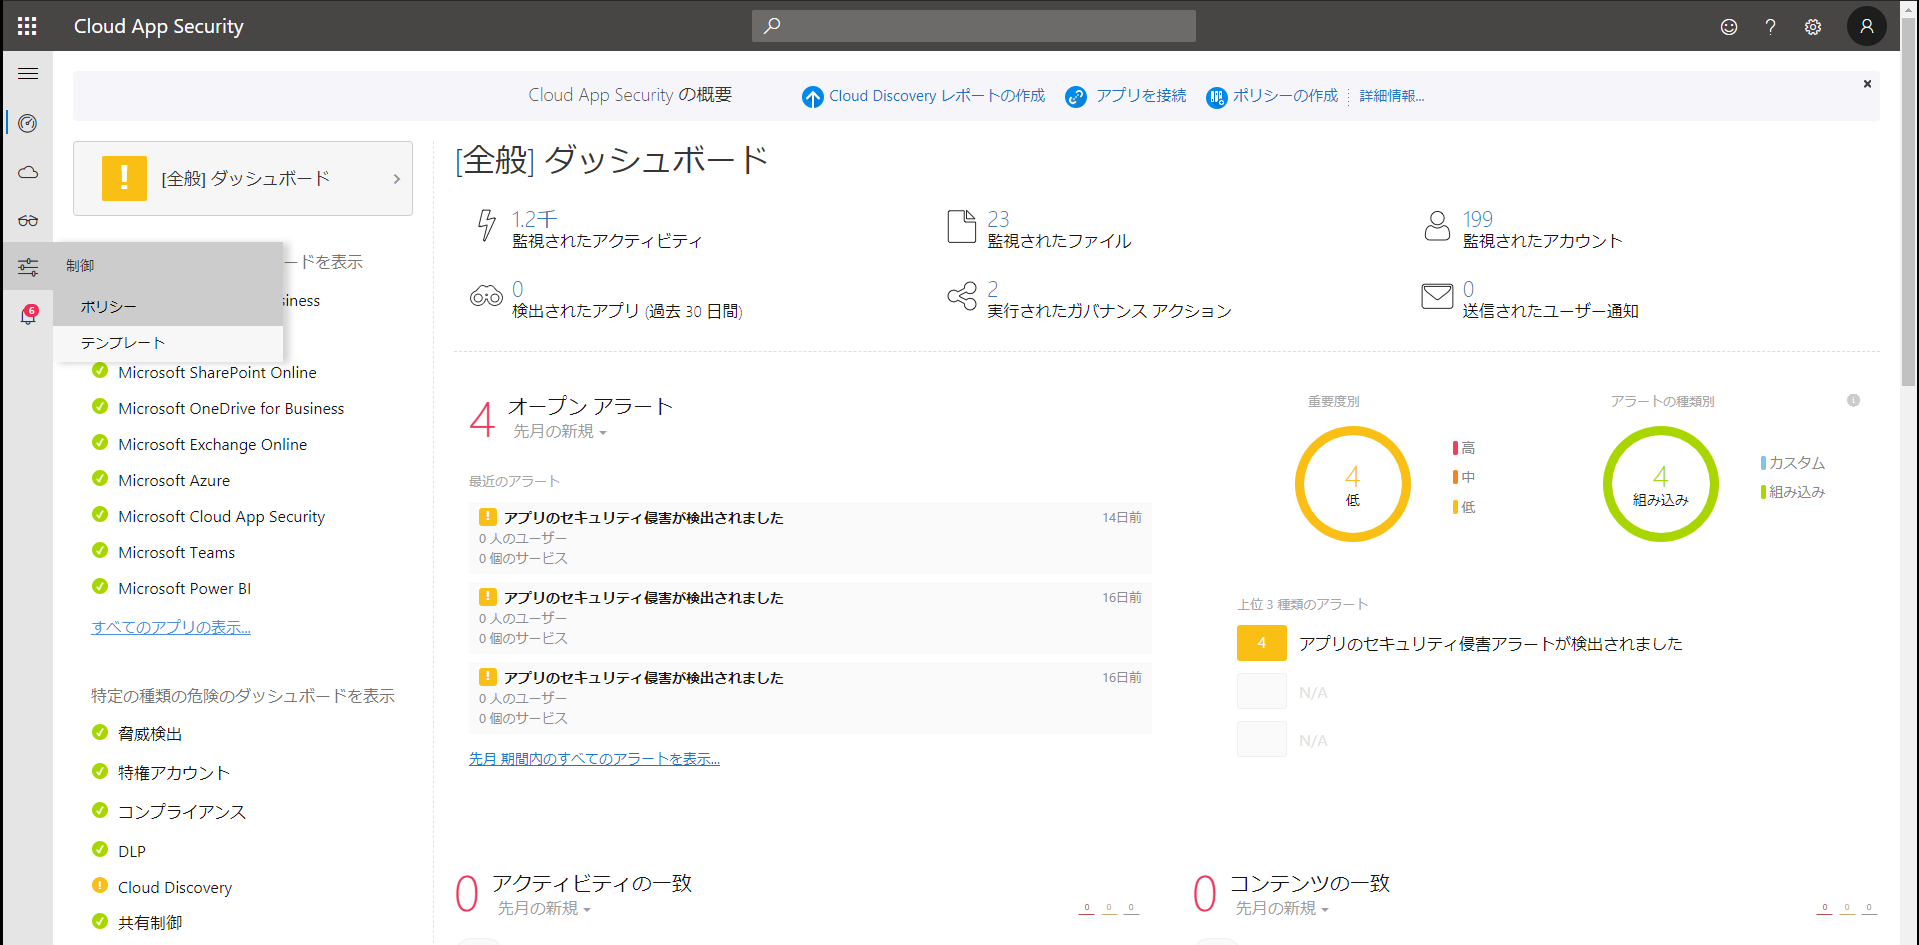The height and width of the screenshot is (945, 1919).
Task: Open the settings gear icon
Action: (1812, 26)
